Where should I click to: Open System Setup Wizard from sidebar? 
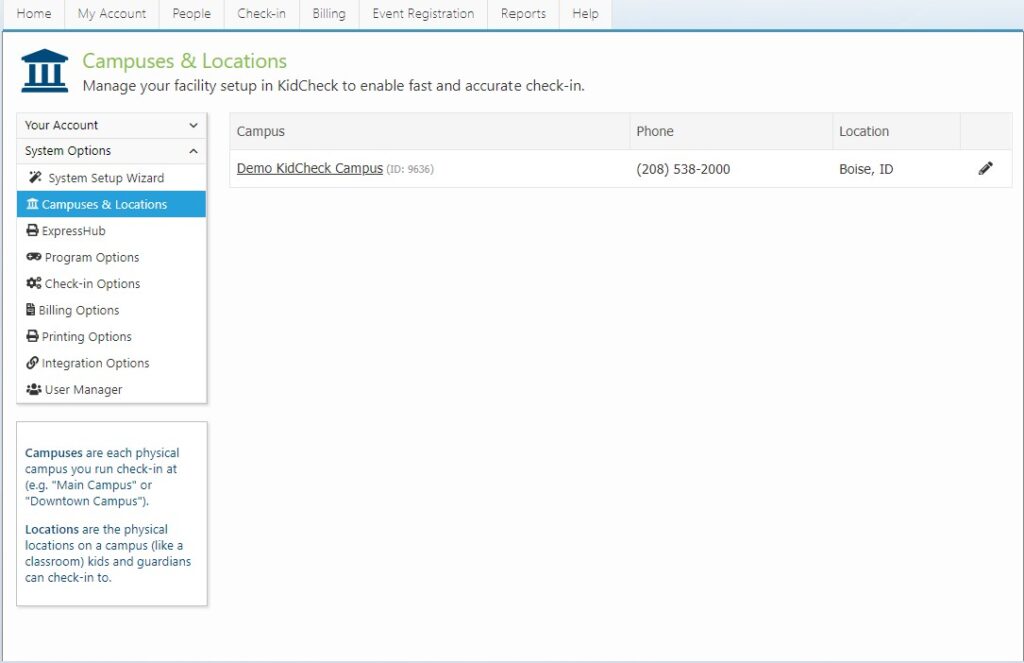click(112, 178)
